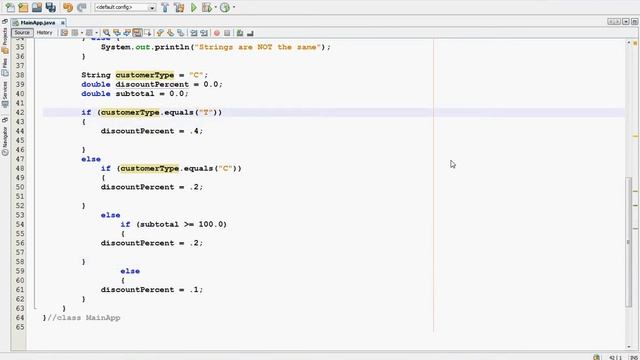Viewport: 640px width, 360px height.
Task: Open the Navigator side panel
Action: [5, 141]
